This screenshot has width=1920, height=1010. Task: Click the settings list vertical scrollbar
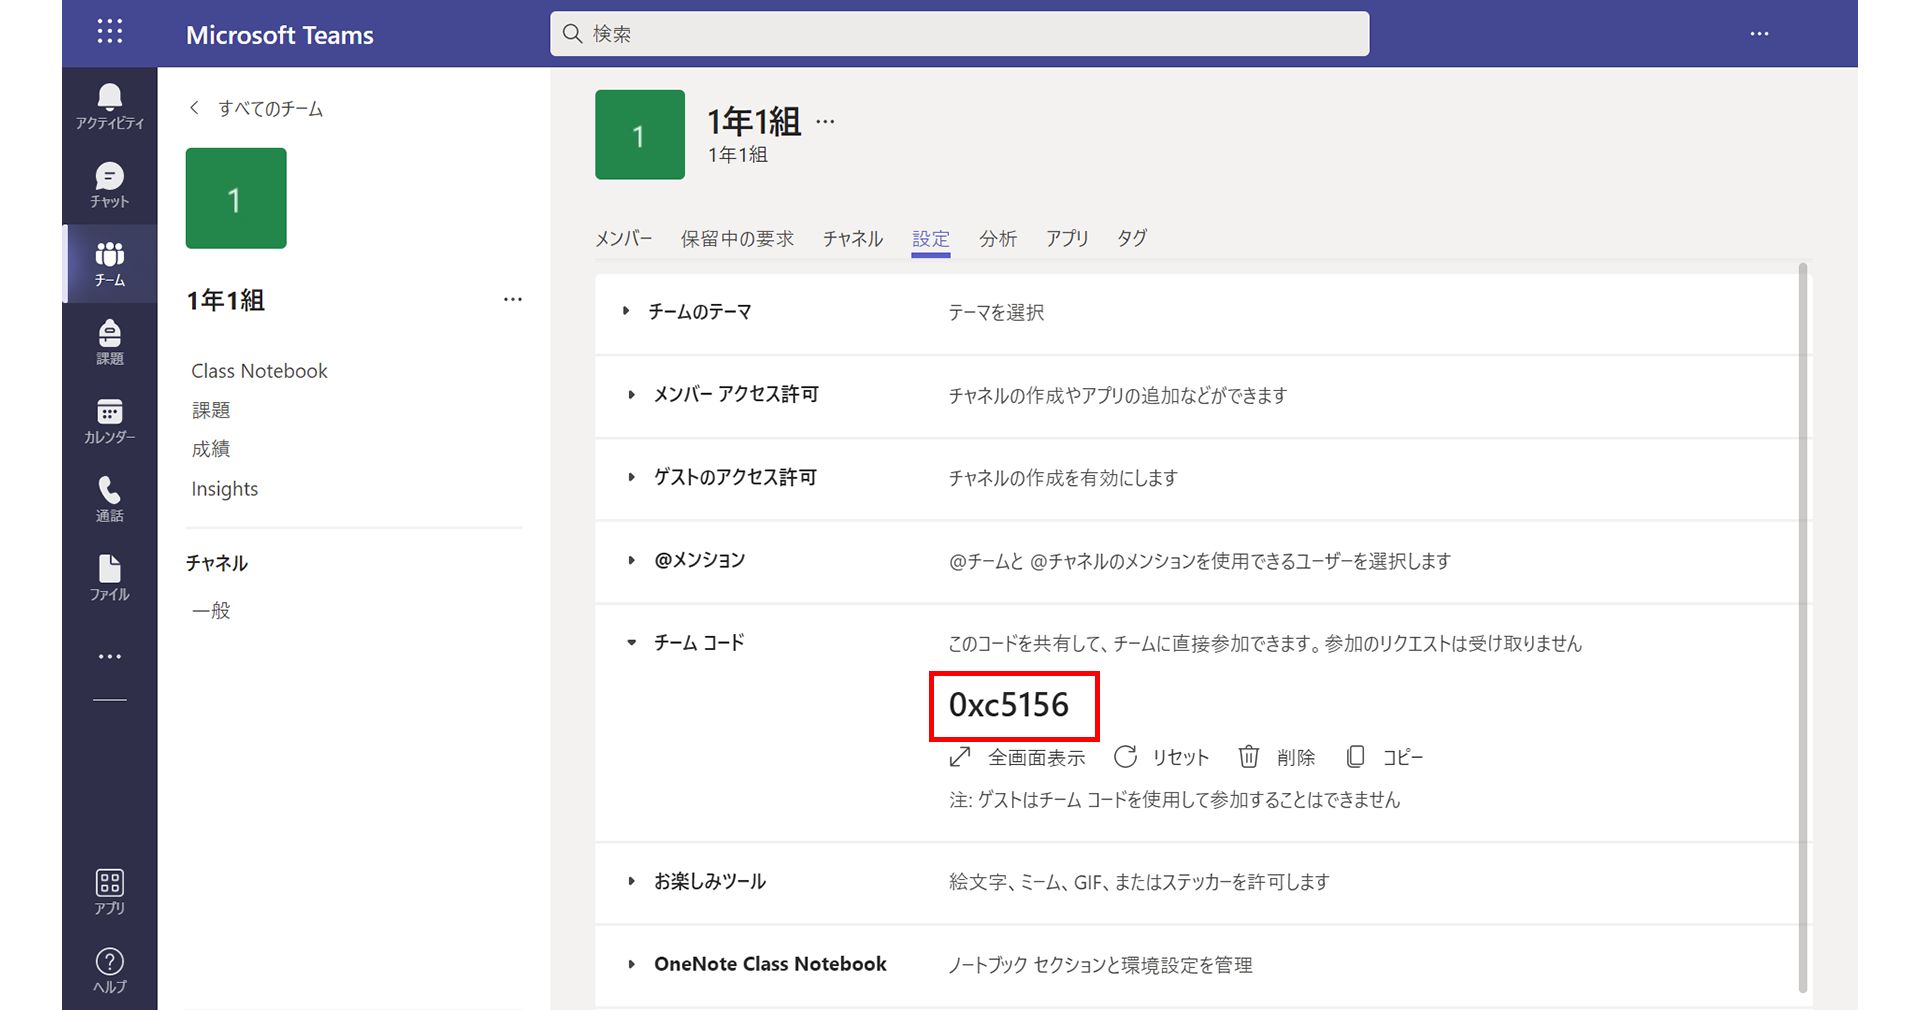pyautogui.click(x=1803, y=628)
